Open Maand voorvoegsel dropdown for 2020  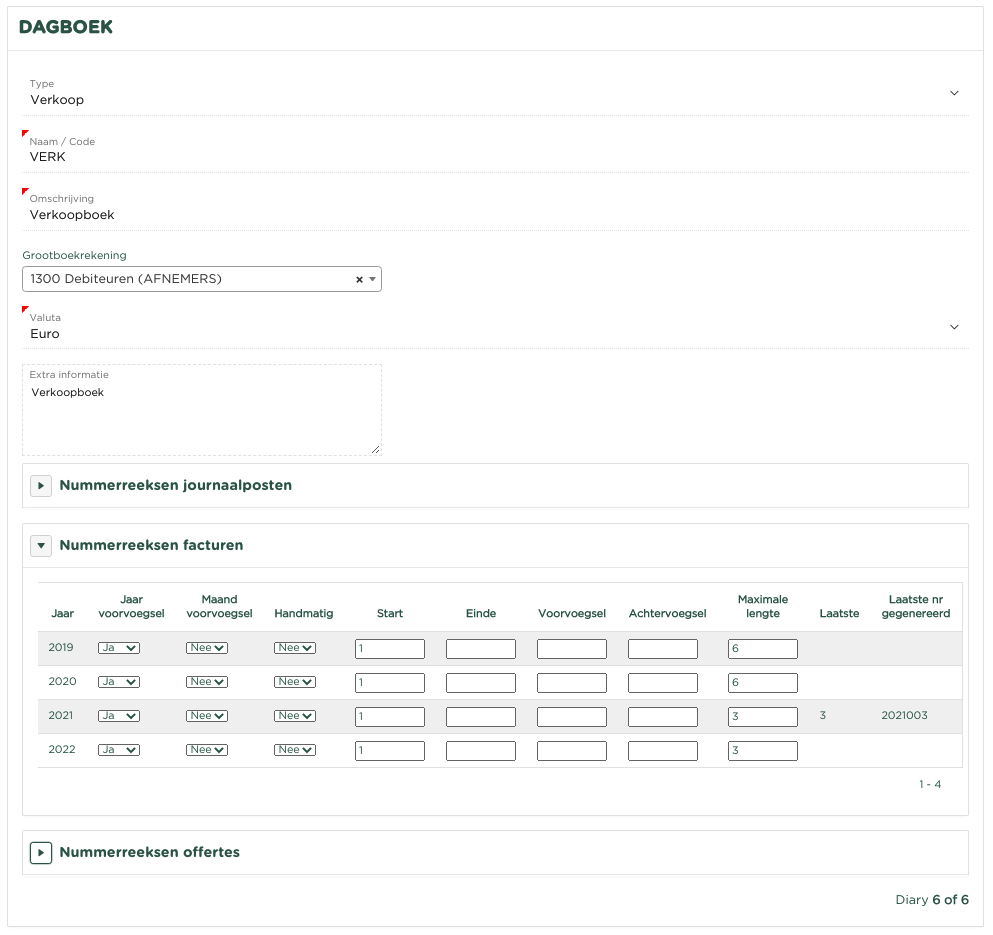click(x=207, y=682)
